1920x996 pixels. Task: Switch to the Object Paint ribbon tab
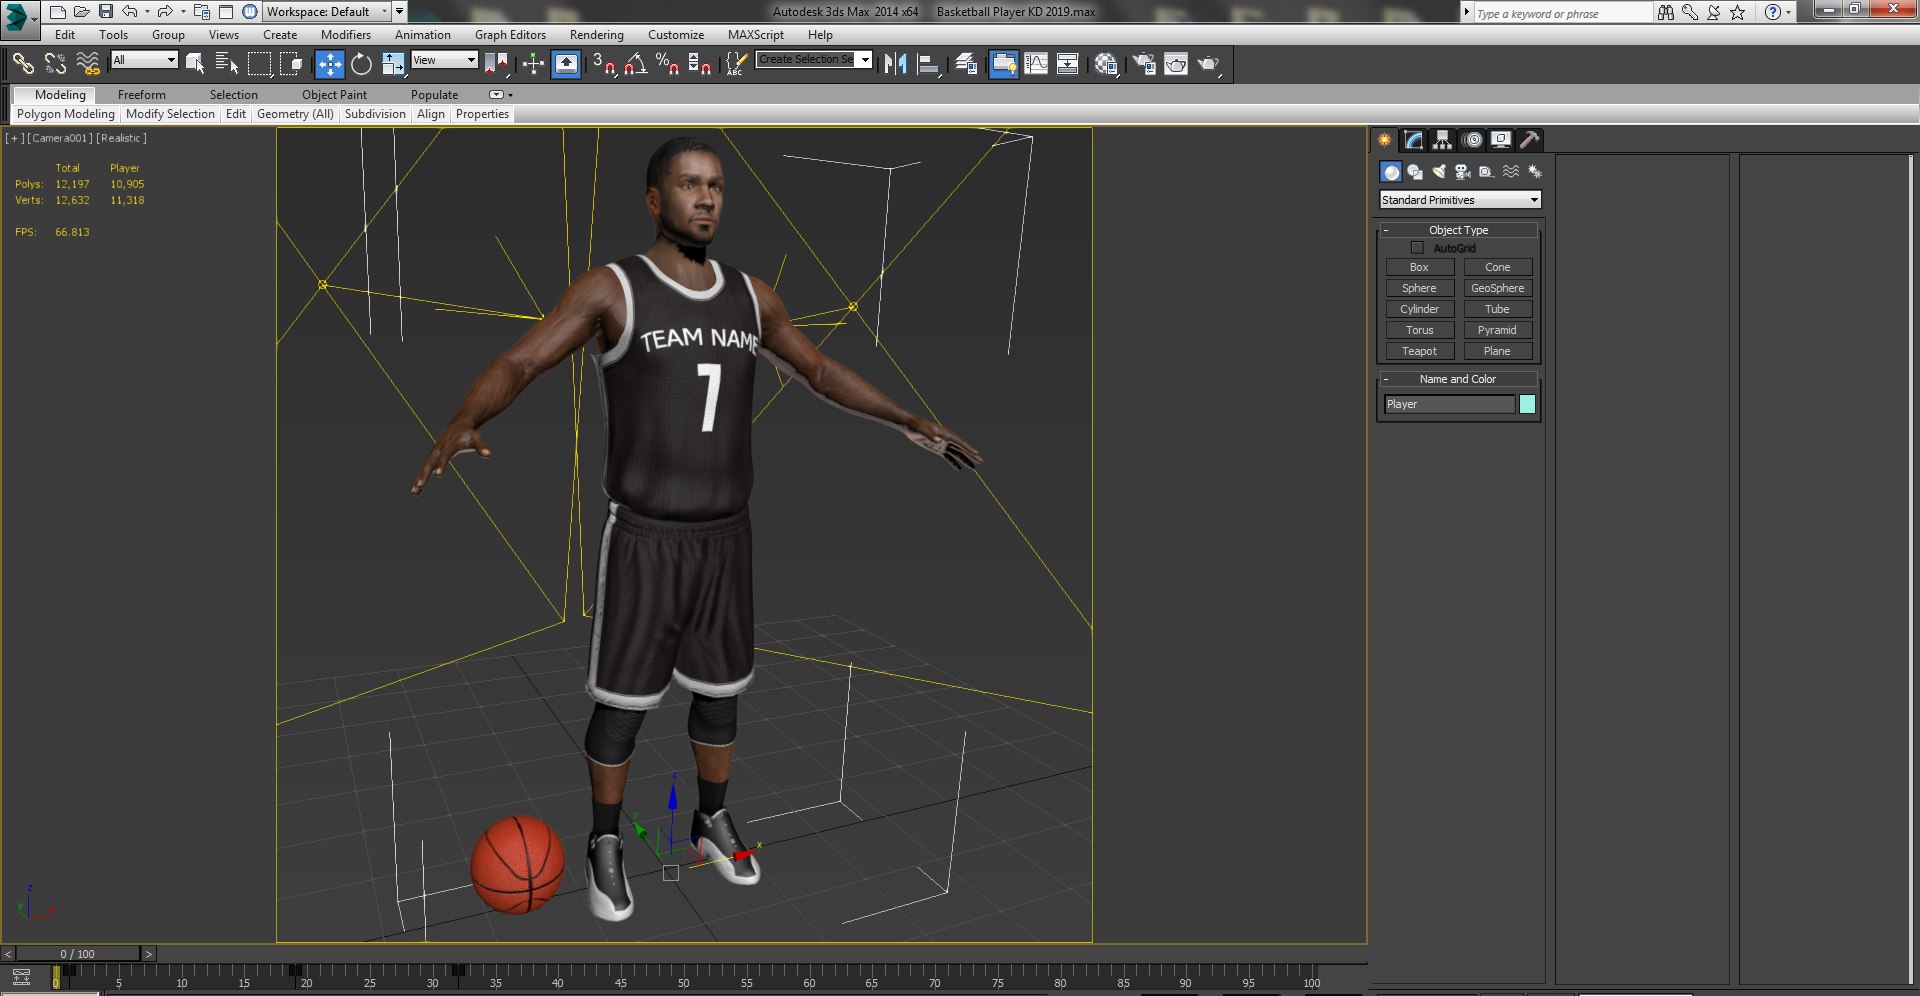(x=334, y=95)
